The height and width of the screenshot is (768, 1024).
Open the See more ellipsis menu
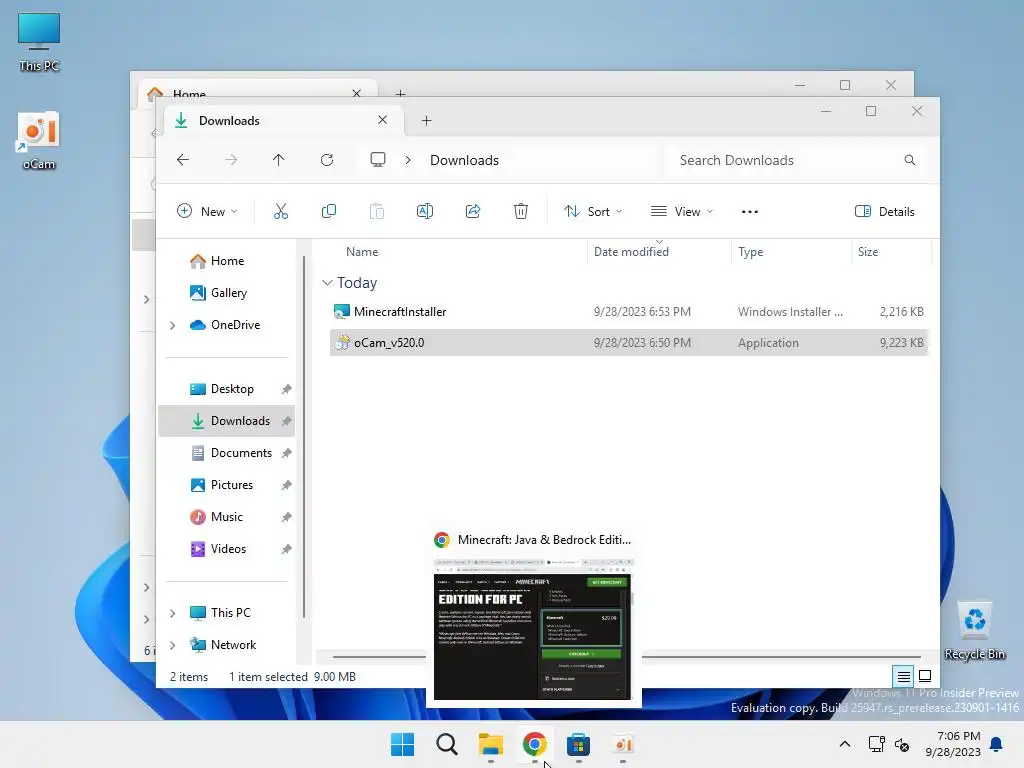click(750, 212)
